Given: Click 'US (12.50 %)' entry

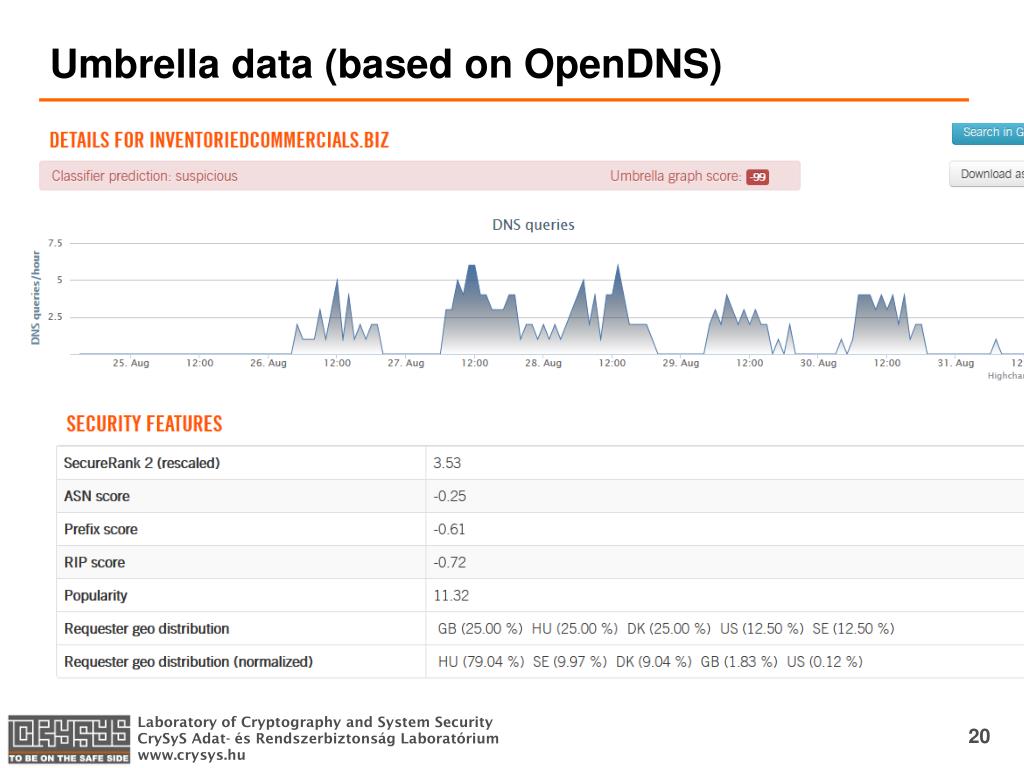Looking at the screenshot, I should (x=761, y=629).
